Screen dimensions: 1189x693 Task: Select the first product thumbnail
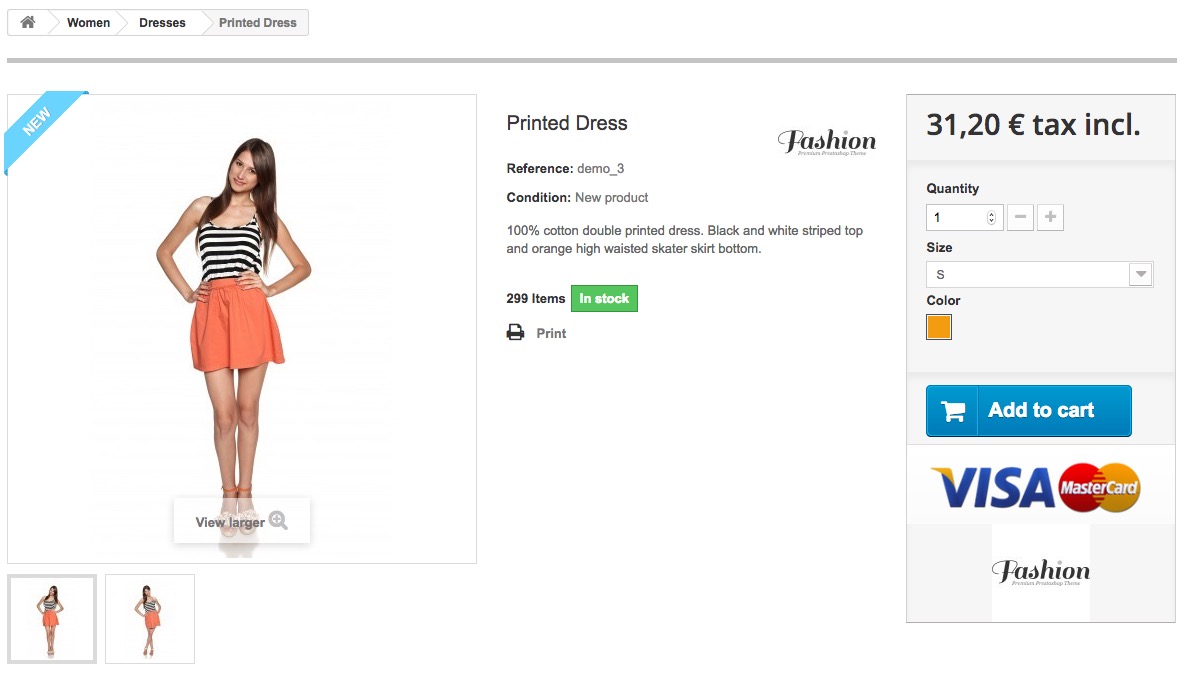point(52,618)
